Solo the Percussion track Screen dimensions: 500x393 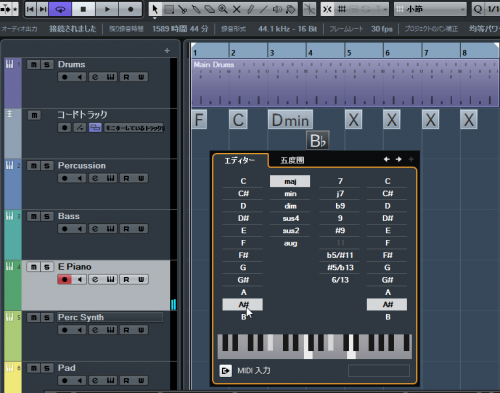47,166
